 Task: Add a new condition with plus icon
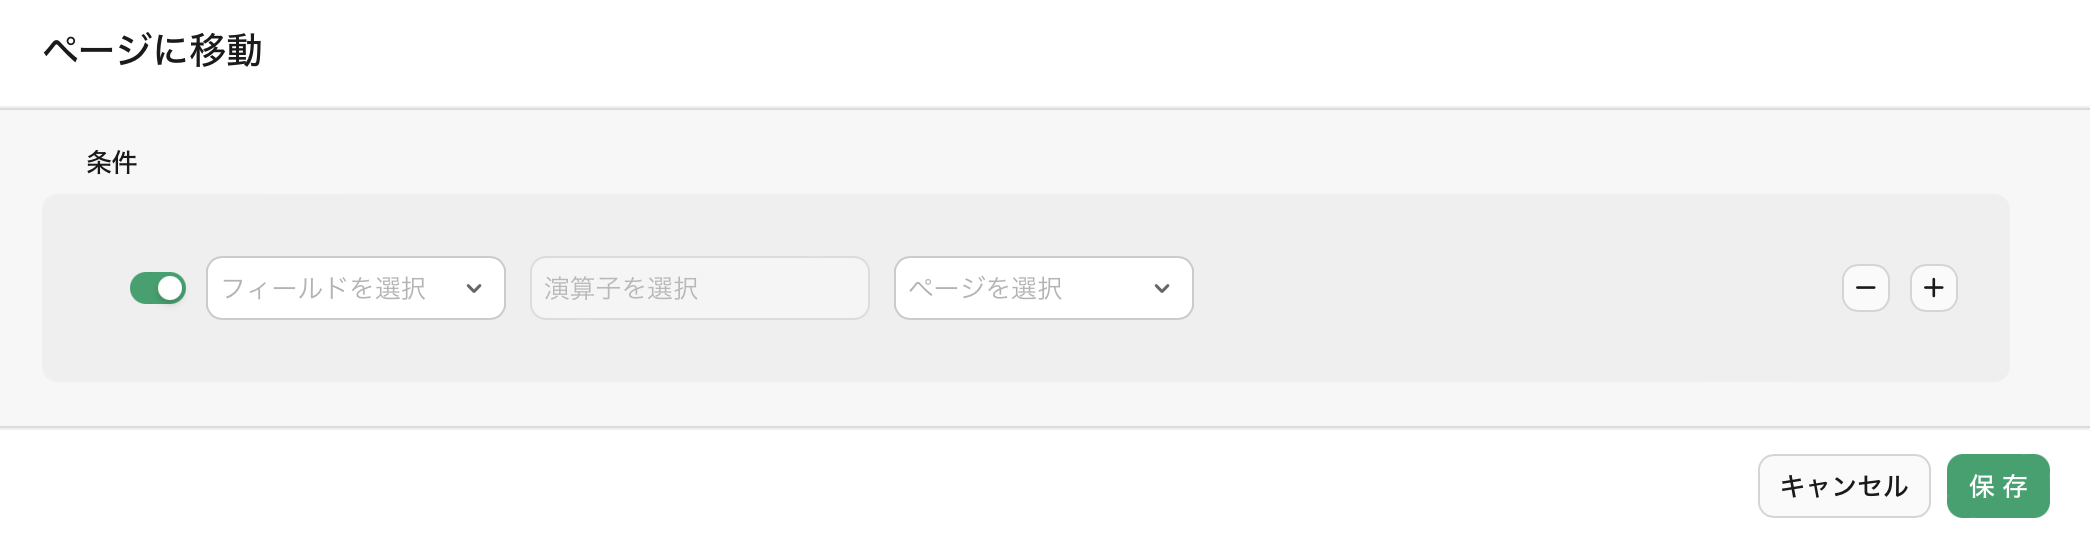pyautogui.click(x=1933, y=288)
